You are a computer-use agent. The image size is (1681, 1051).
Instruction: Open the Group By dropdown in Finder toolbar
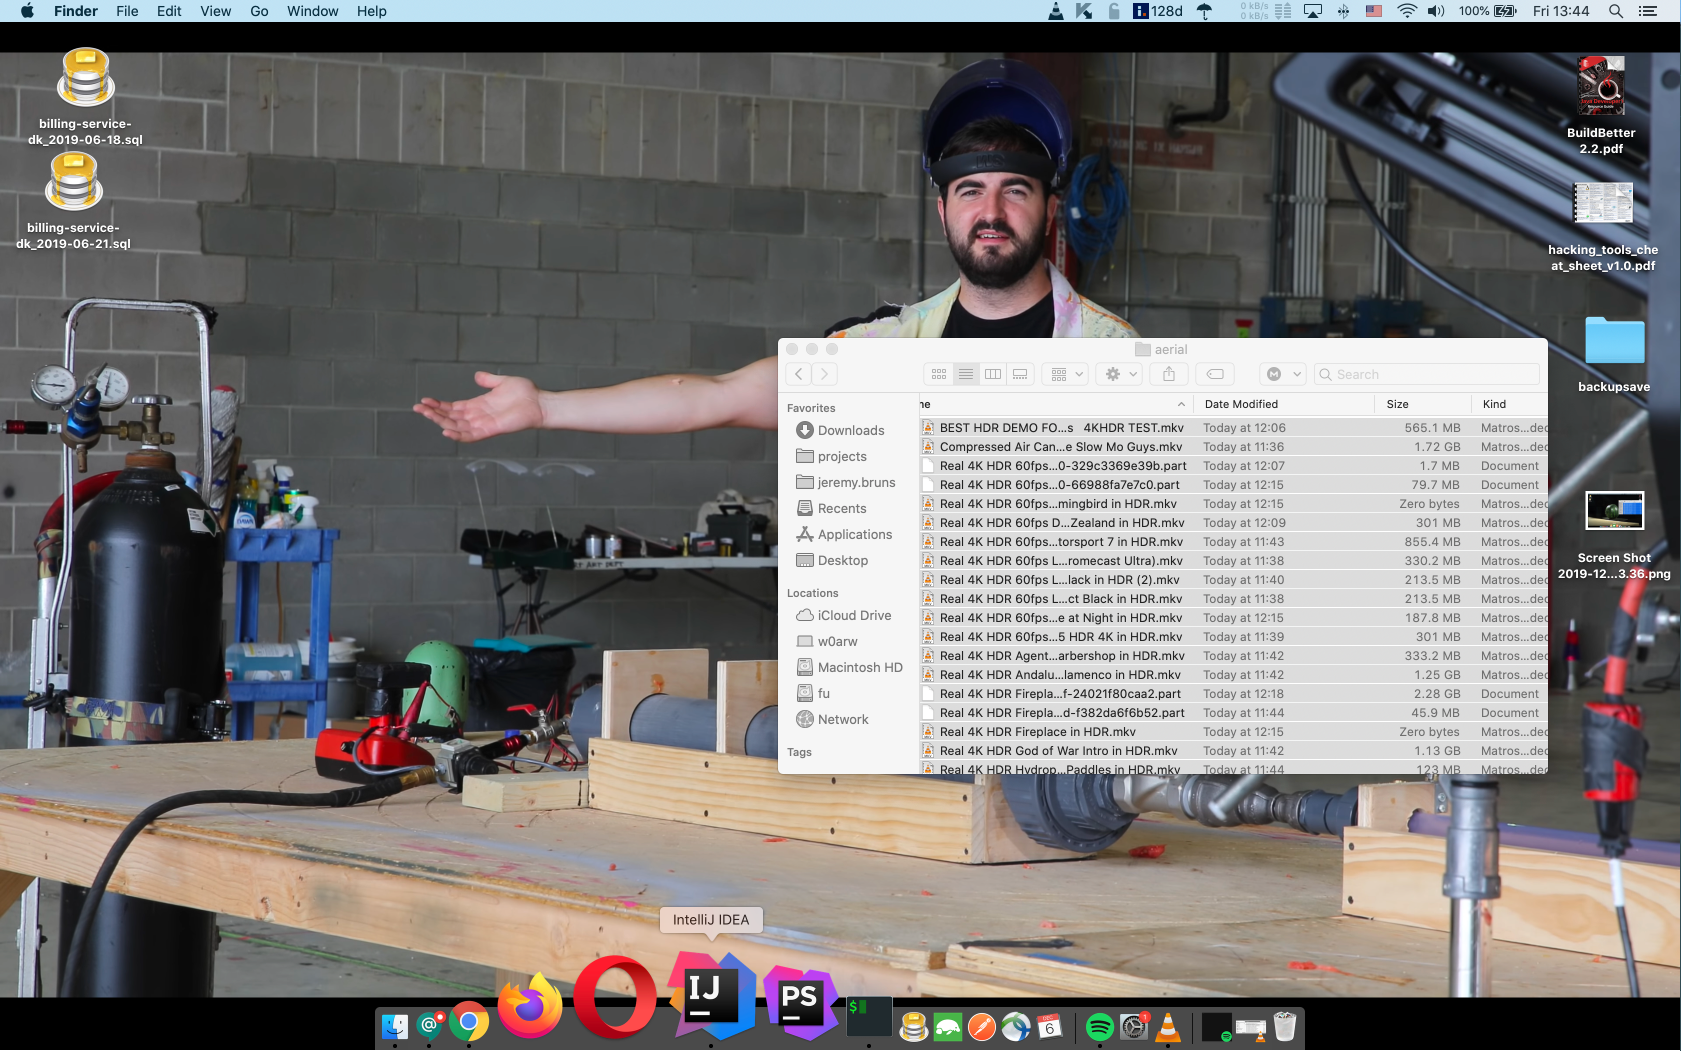point(1067,374)
